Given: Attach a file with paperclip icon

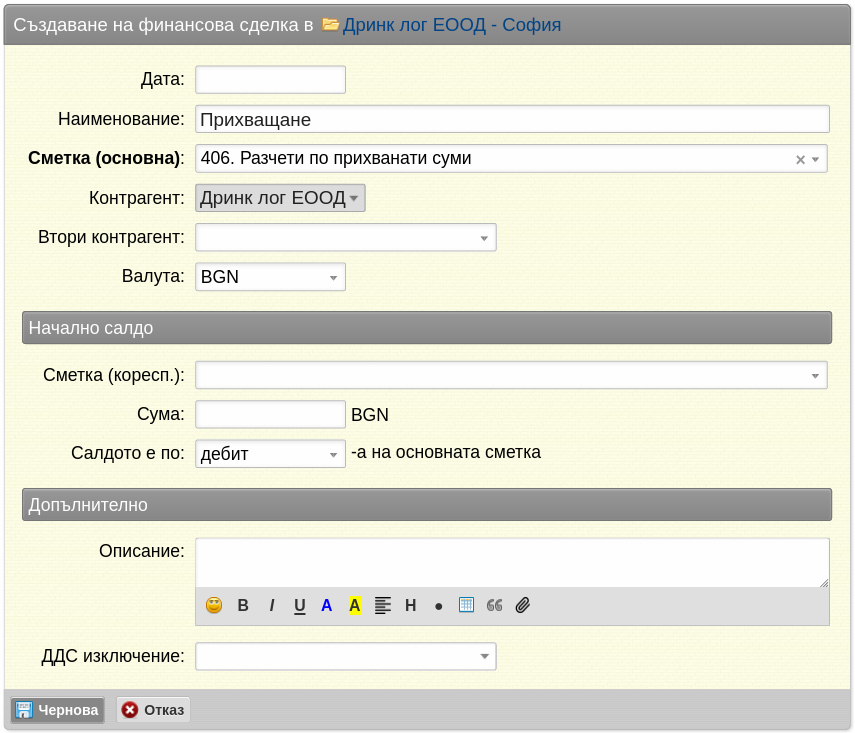Looking at the screenshot, I should pos(522,605).
